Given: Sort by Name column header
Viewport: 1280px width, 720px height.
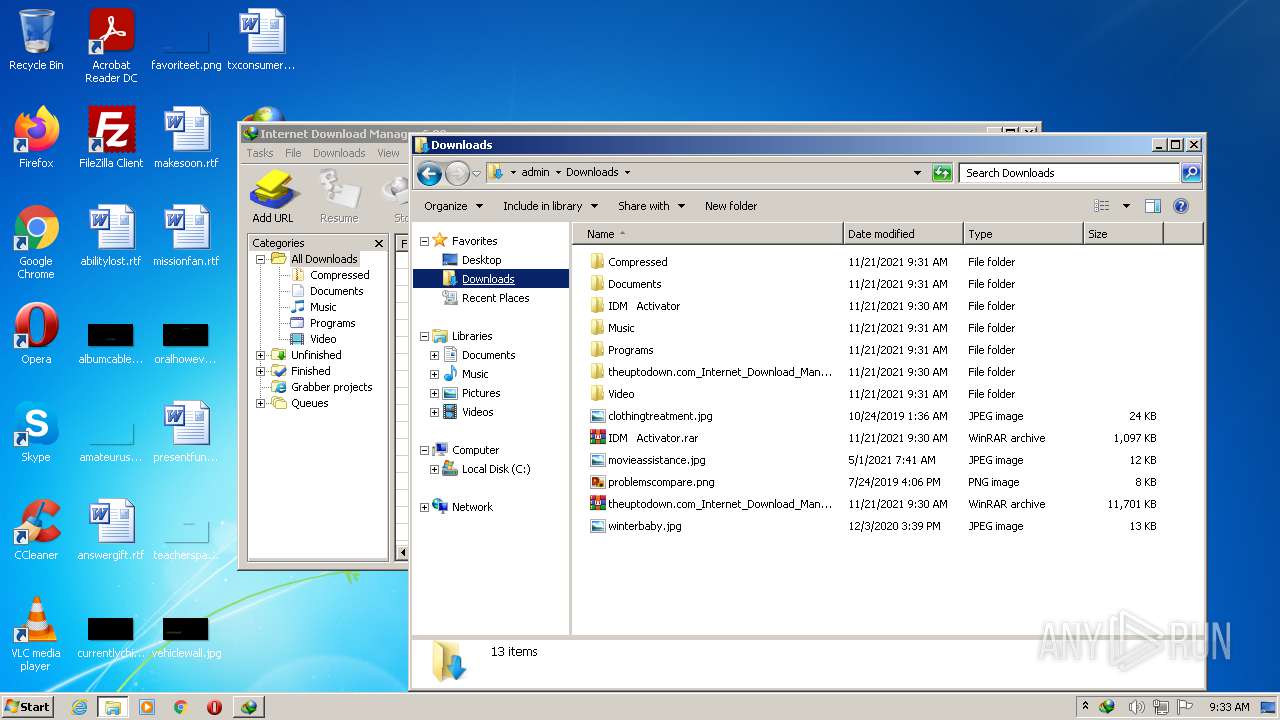Looking at the screenshot, I should point(708,234).
